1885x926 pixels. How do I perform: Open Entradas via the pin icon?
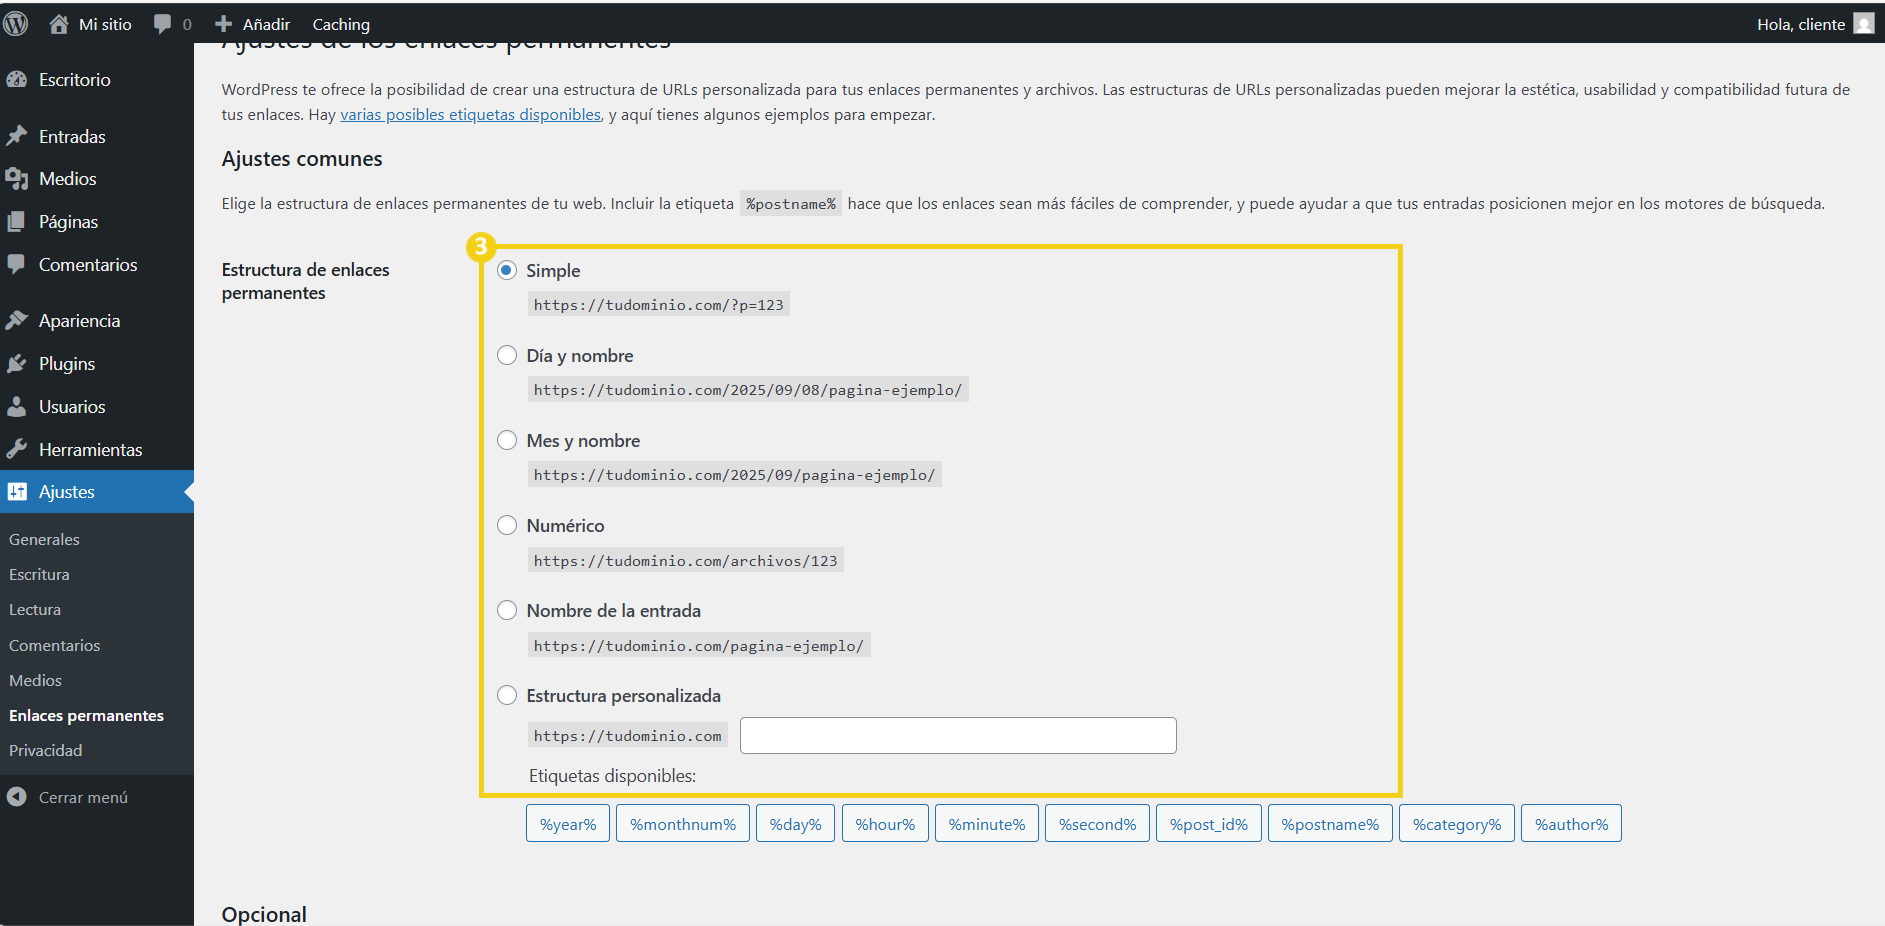[17, 136]
